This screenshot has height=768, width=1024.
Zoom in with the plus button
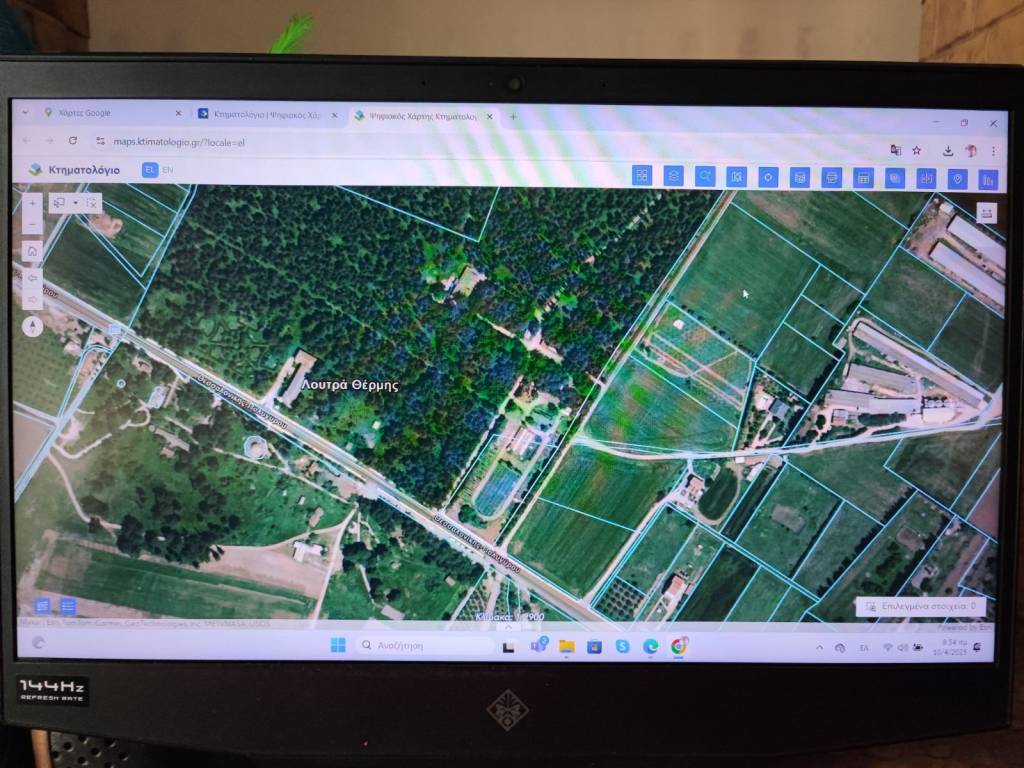coord(32,202)
